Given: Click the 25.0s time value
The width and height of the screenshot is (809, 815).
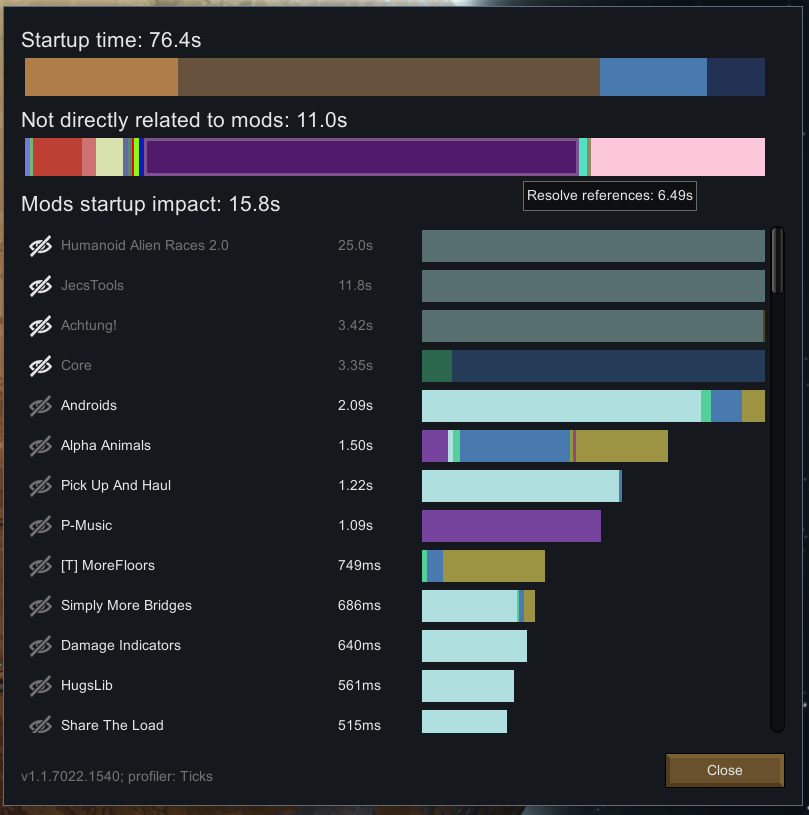Looking at the screenshot, I should click(x=355, y=245).
